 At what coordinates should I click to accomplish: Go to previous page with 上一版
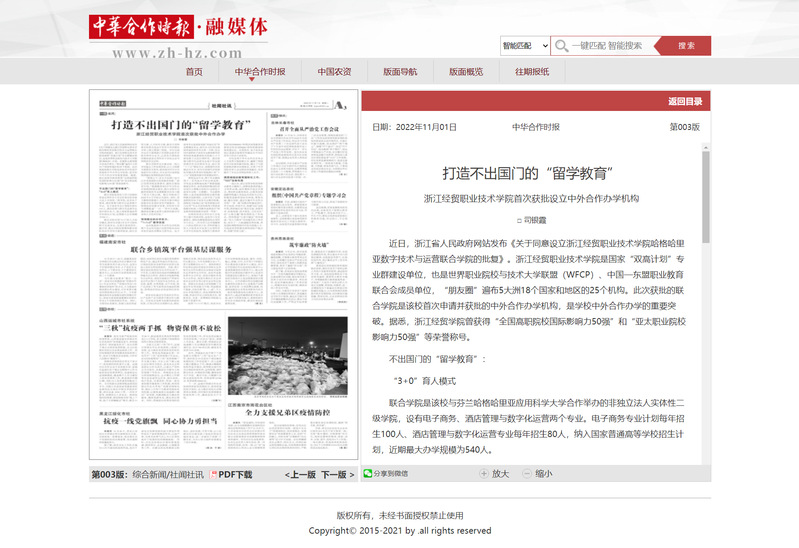tap(300, 474)
